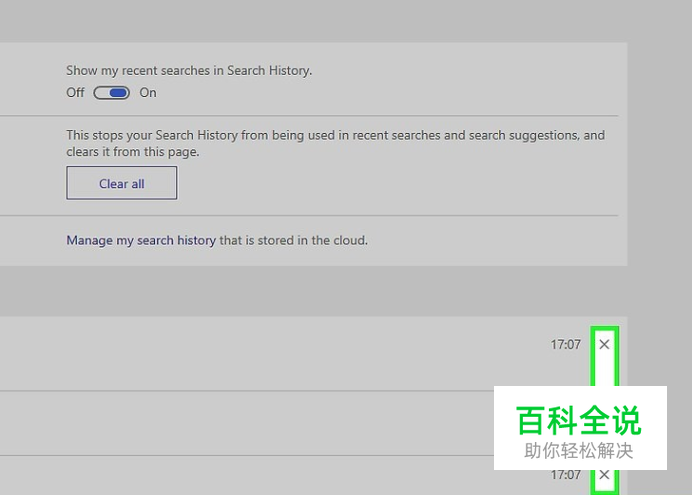
Task: Open the Manage my search history link
Action: pos(141,240)
